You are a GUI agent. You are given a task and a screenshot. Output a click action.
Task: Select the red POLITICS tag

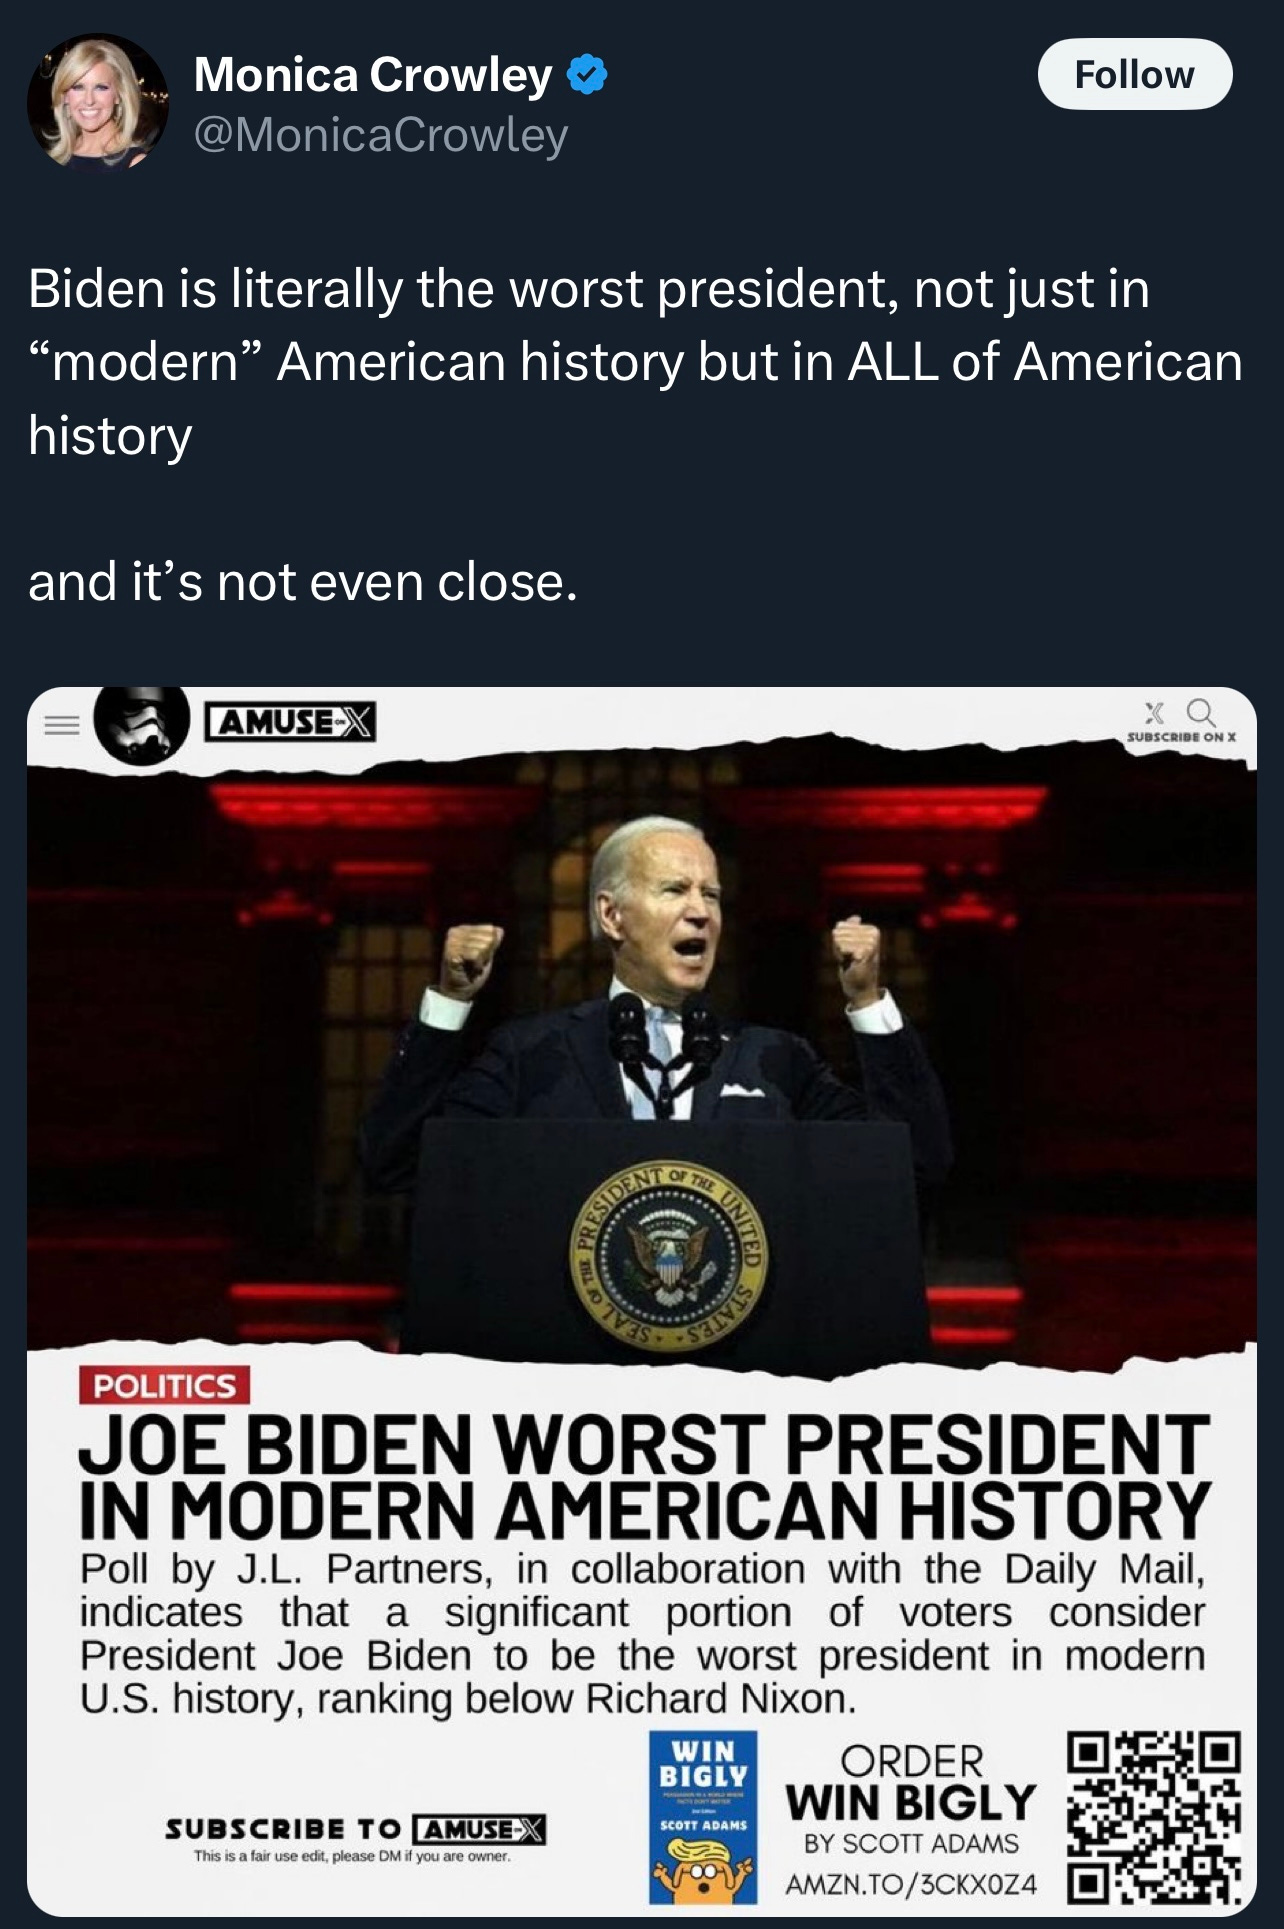pyautogui.click(x=165, y=1386)
